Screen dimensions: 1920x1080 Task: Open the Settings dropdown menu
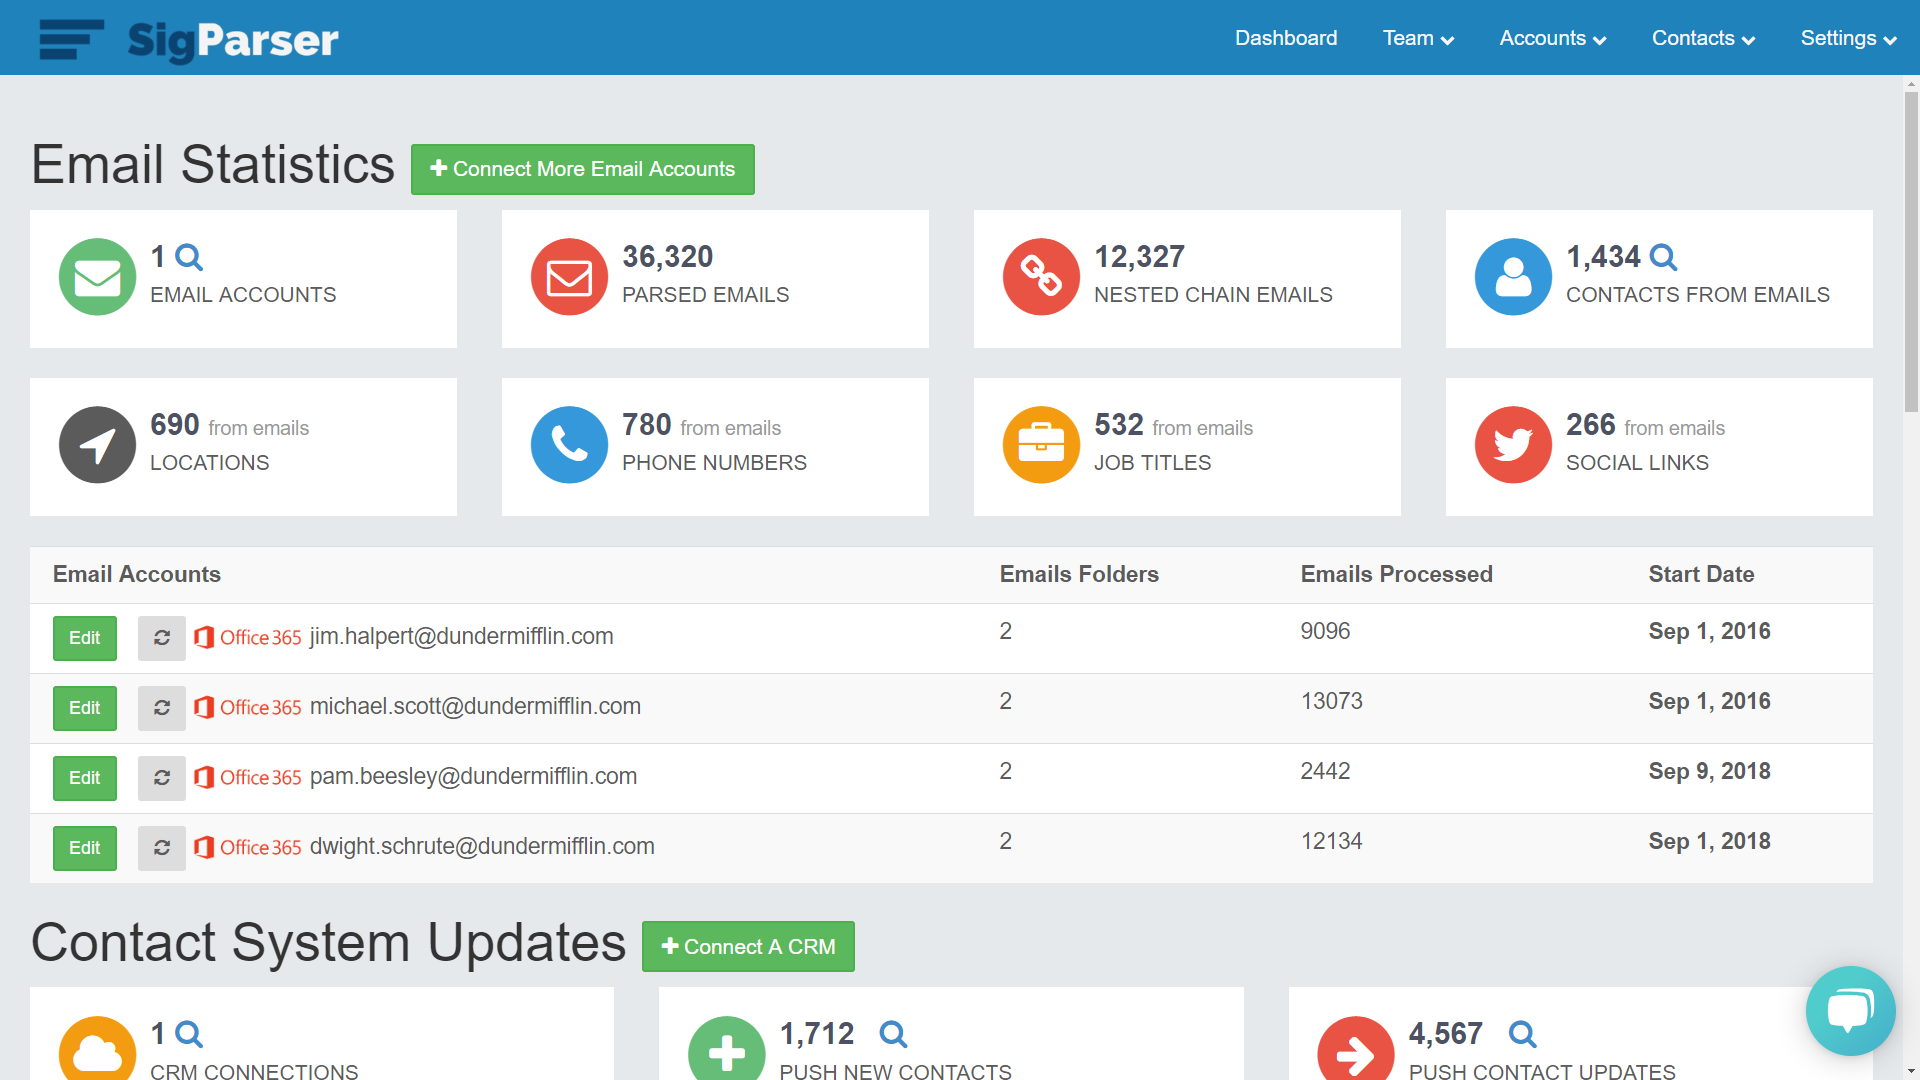[1848, 39]
